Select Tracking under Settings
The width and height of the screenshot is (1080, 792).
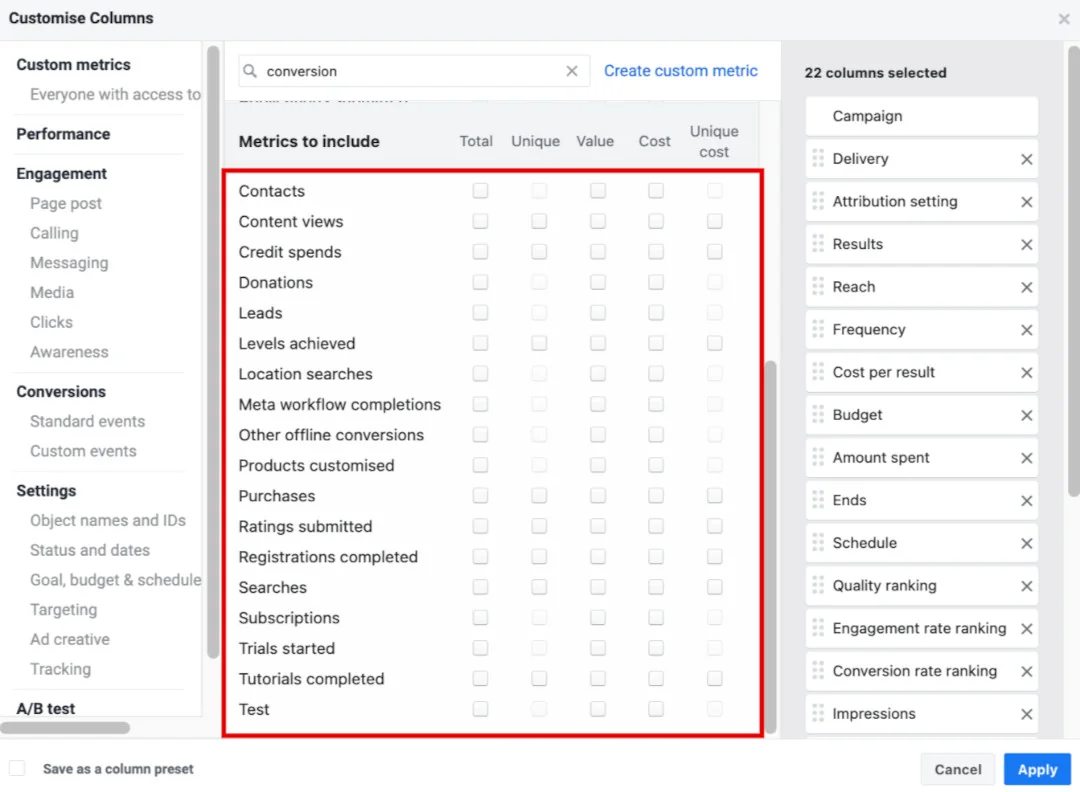point(61,669)
